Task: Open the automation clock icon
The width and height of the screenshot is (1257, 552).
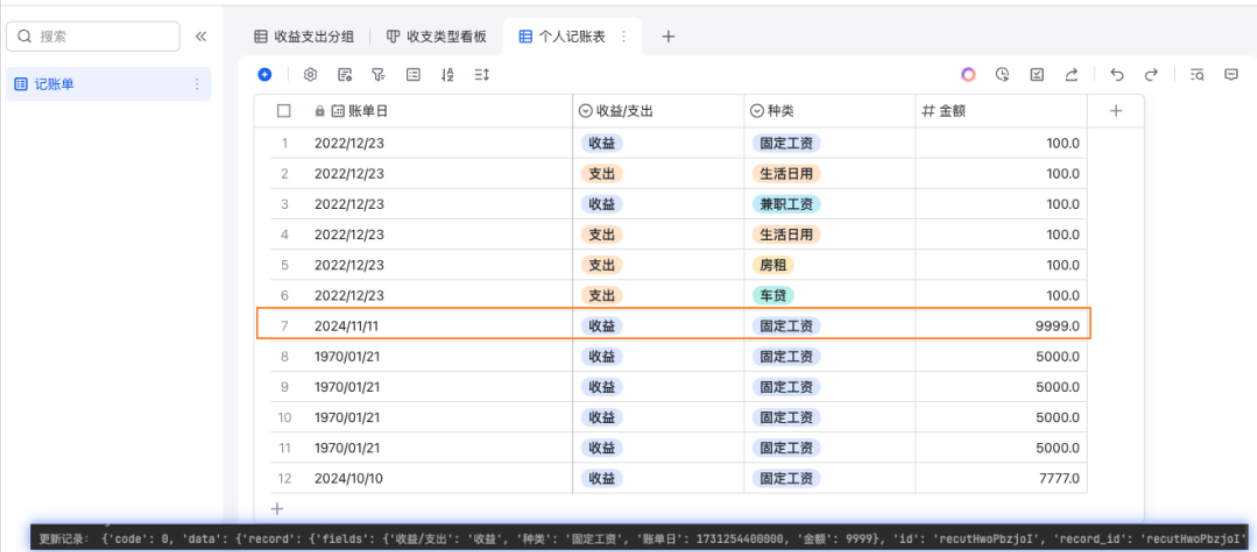Action: point(1003,74)
